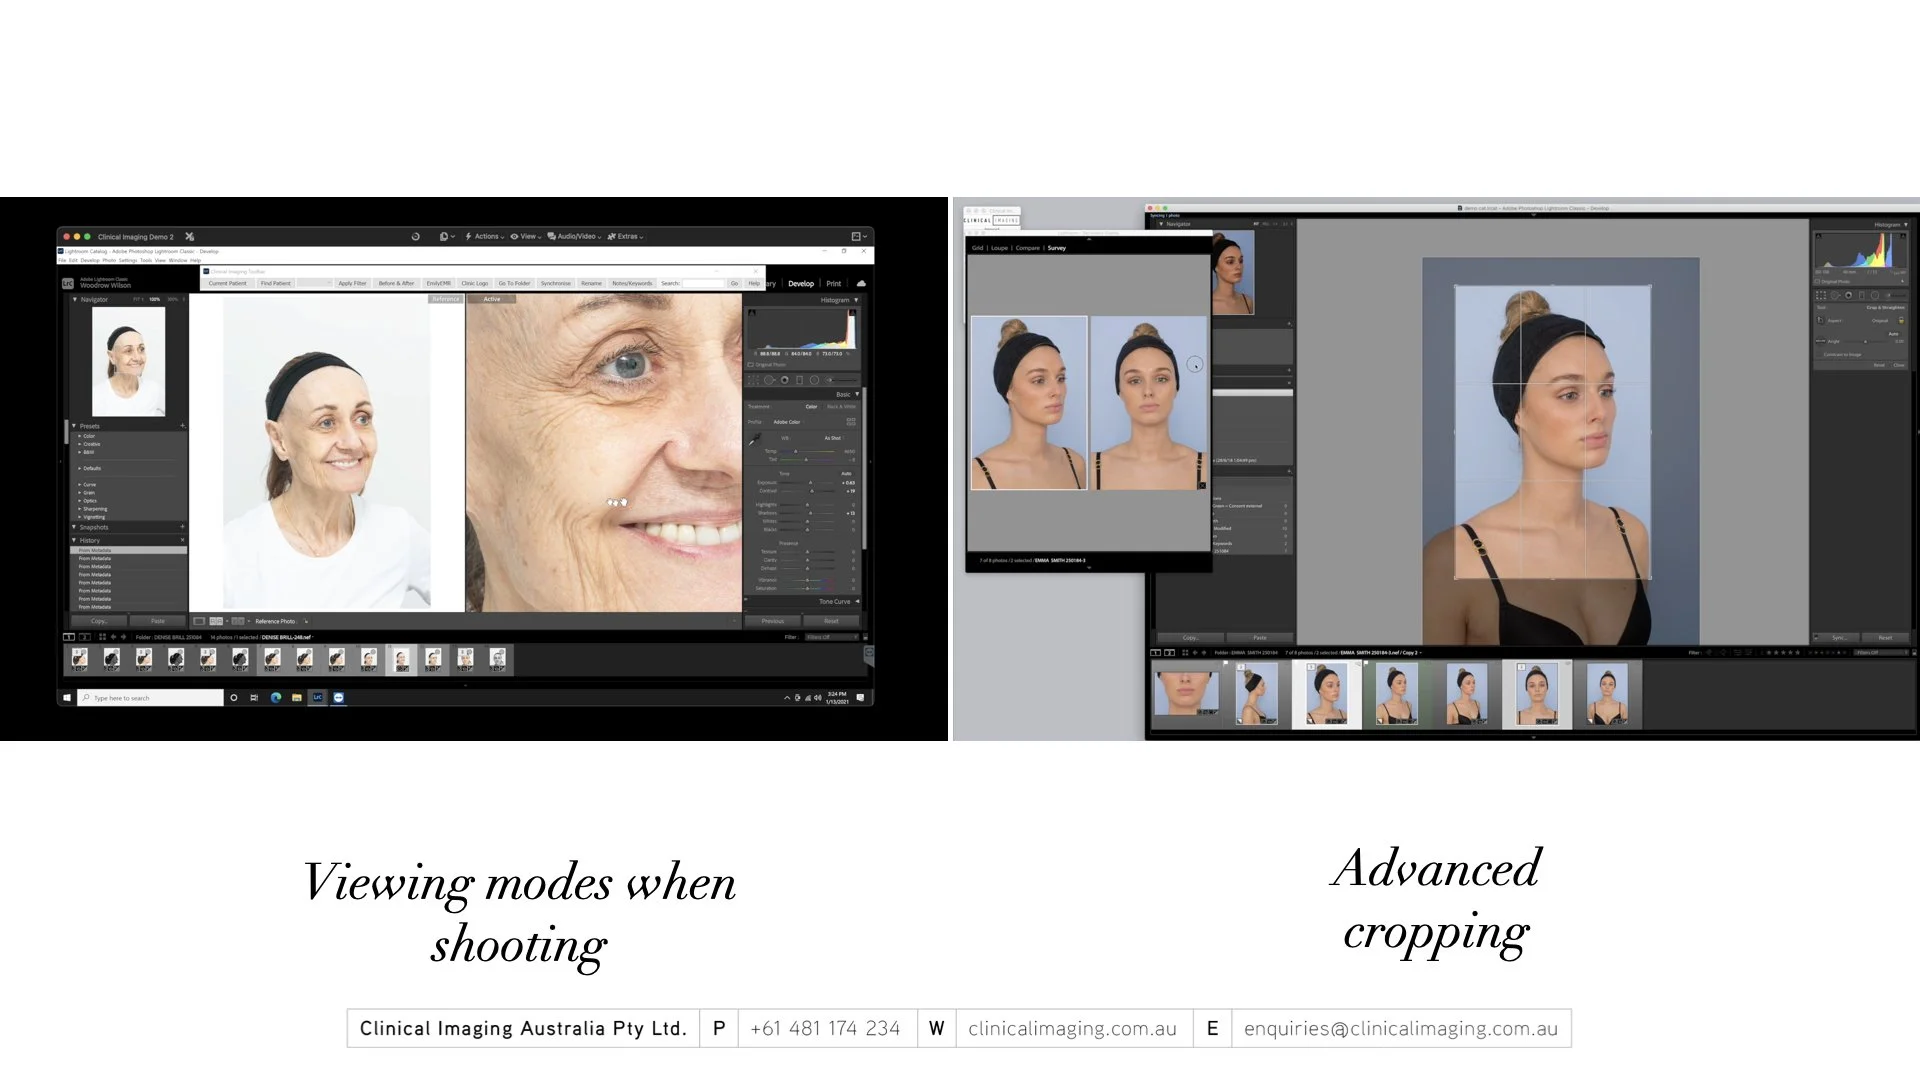Click the Before & After toolbar button
The width and height of the screenshot is (1920, 1080).
pyautogui.click(x=396, y=284)
